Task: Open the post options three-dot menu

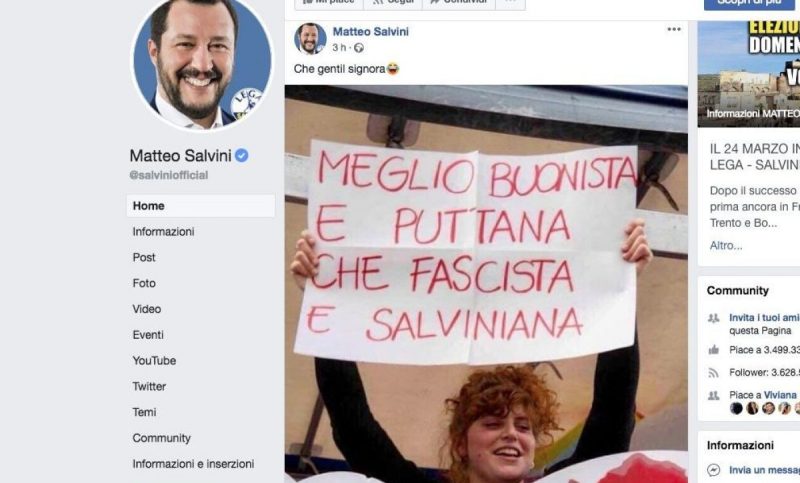Action: pyautogui.click(x=673, y=30)
